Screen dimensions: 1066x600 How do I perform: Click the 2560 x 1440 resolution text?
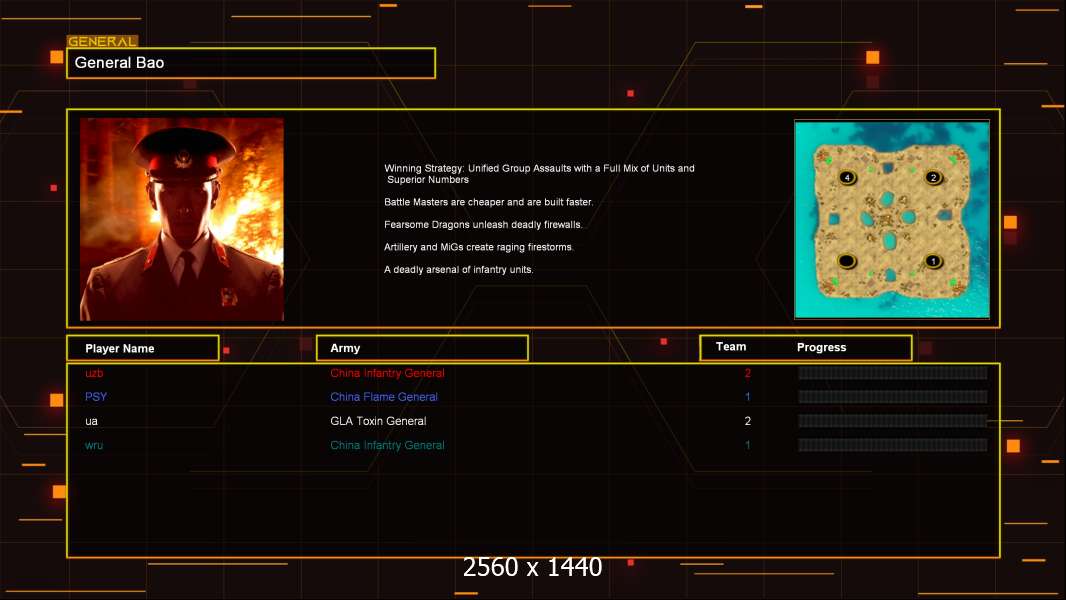(x=532, y=567)
